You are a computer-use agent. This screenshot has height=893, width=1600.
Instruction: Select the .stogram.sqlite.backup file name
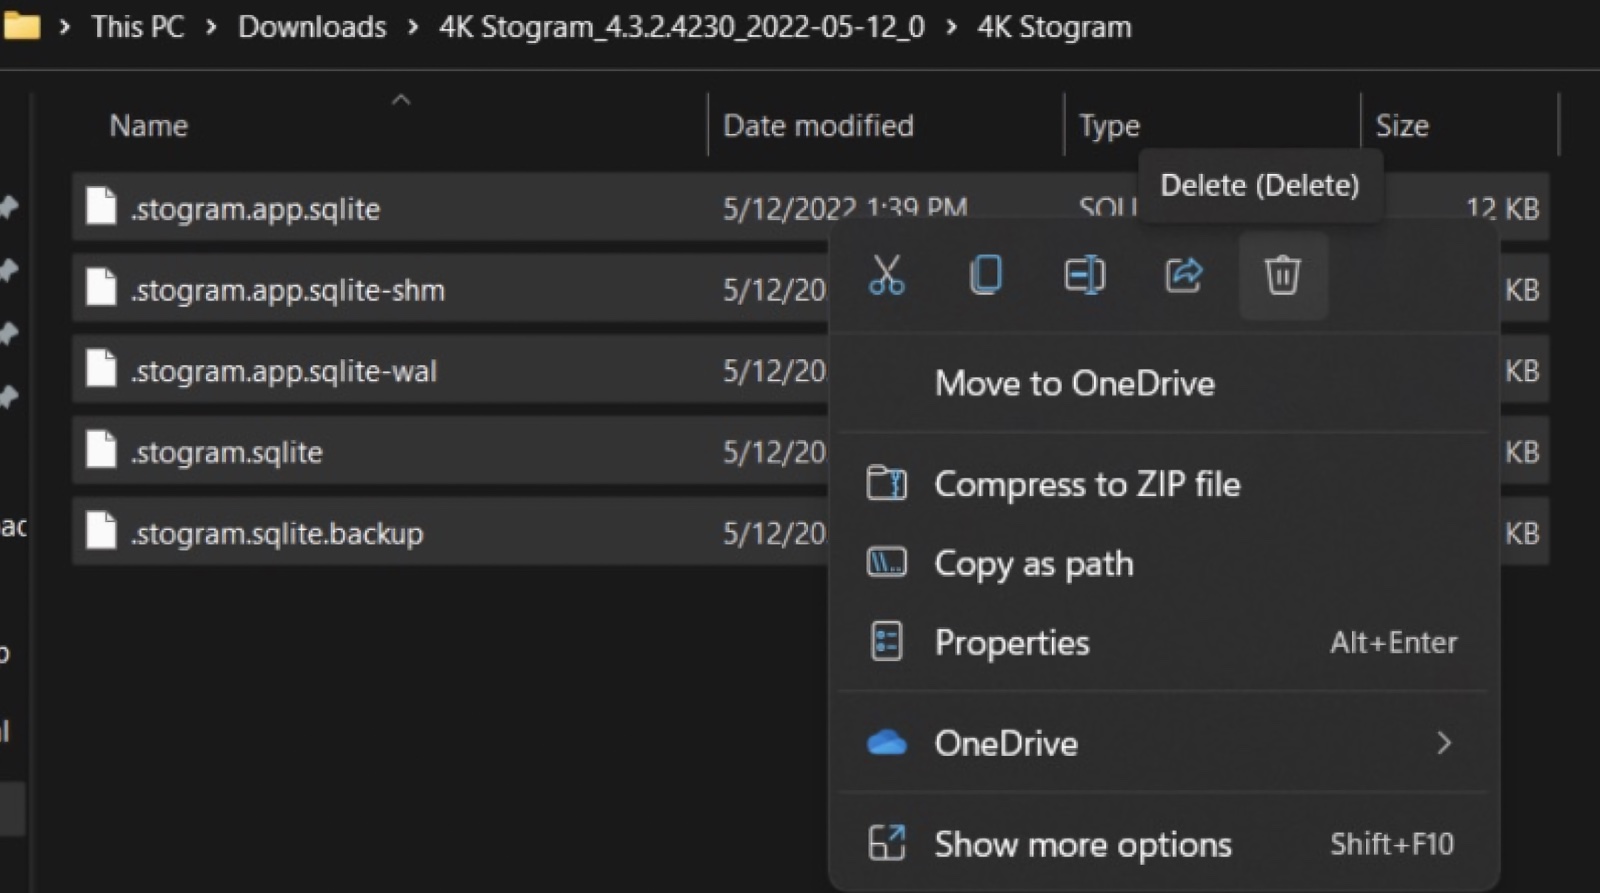(x=277, y=533)
